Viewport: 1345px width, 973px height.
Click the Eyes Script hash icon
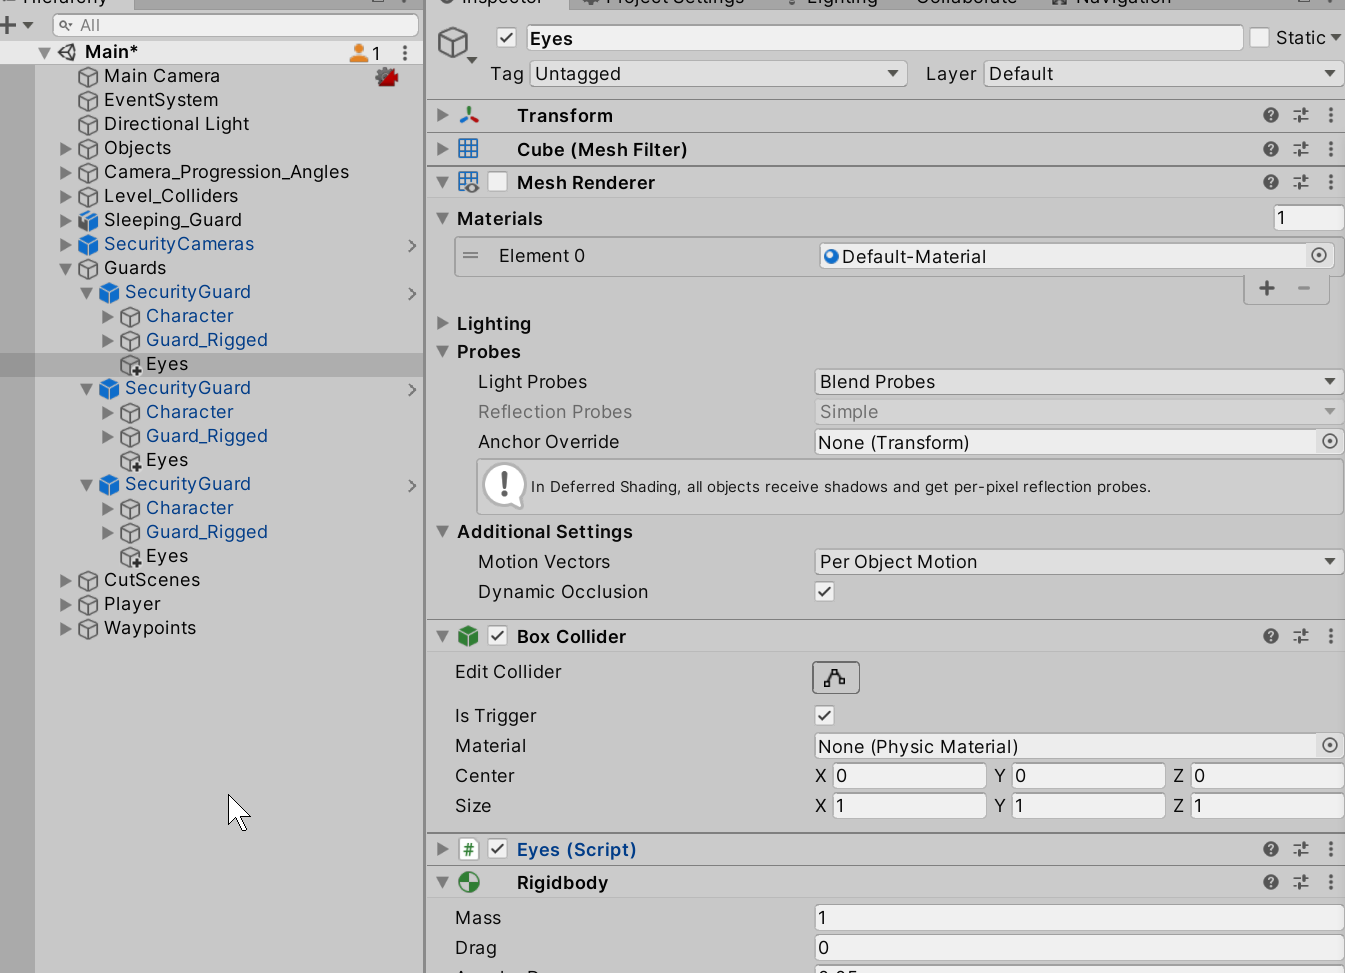click(x=468, y=849)
